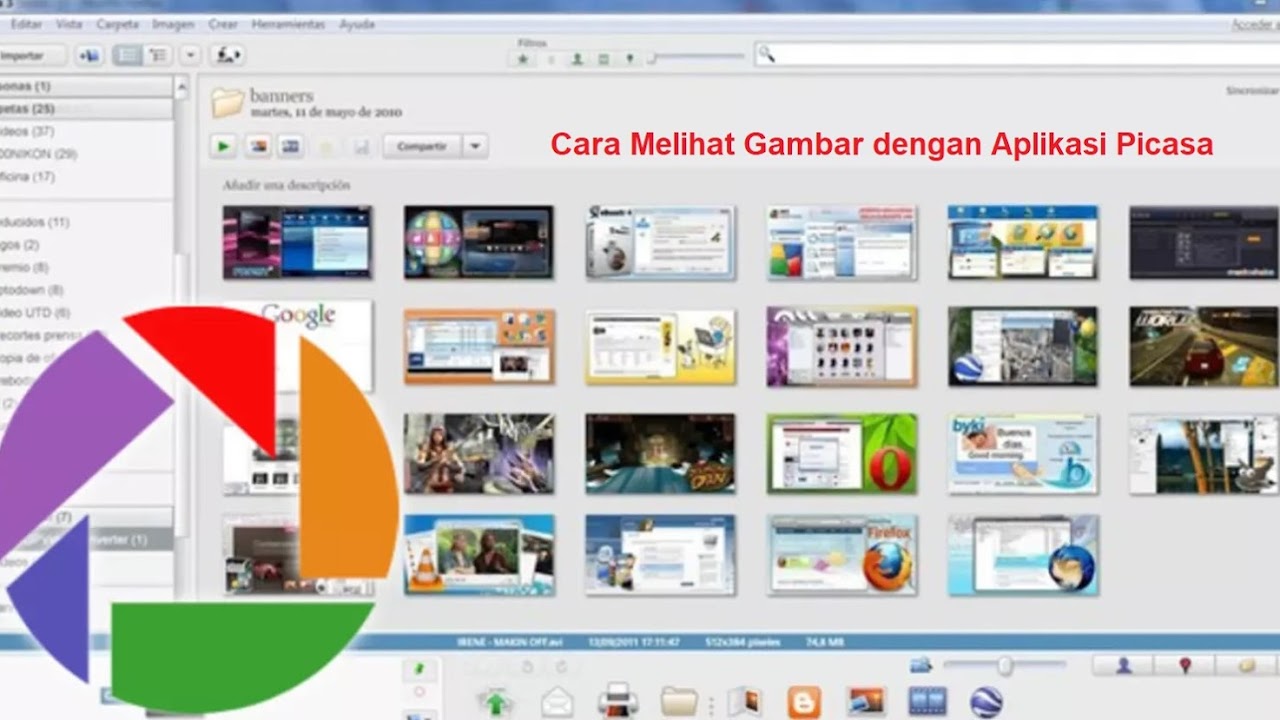Enable flat folder list view
The width and height of the screenshot is (1280, 720).
pyautogui.click(x=128, y=56)
